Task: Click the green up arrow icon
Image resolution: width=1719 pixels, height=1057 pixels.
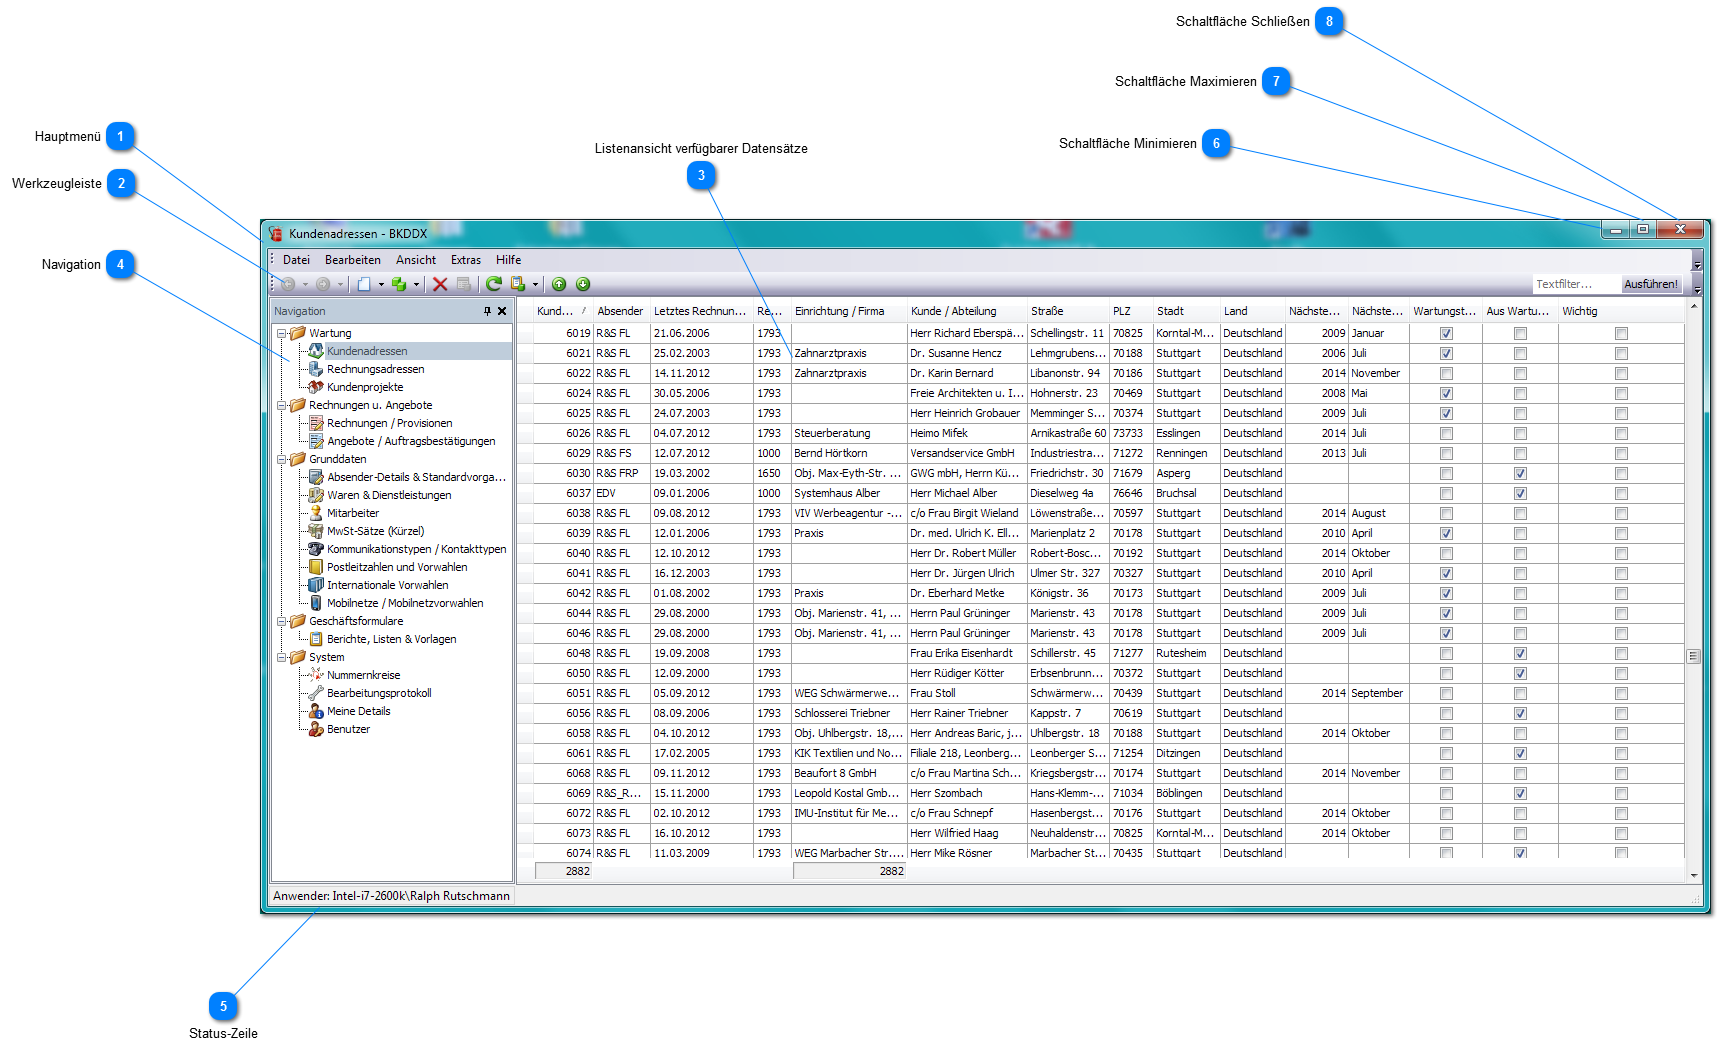Action: (559, 285)
